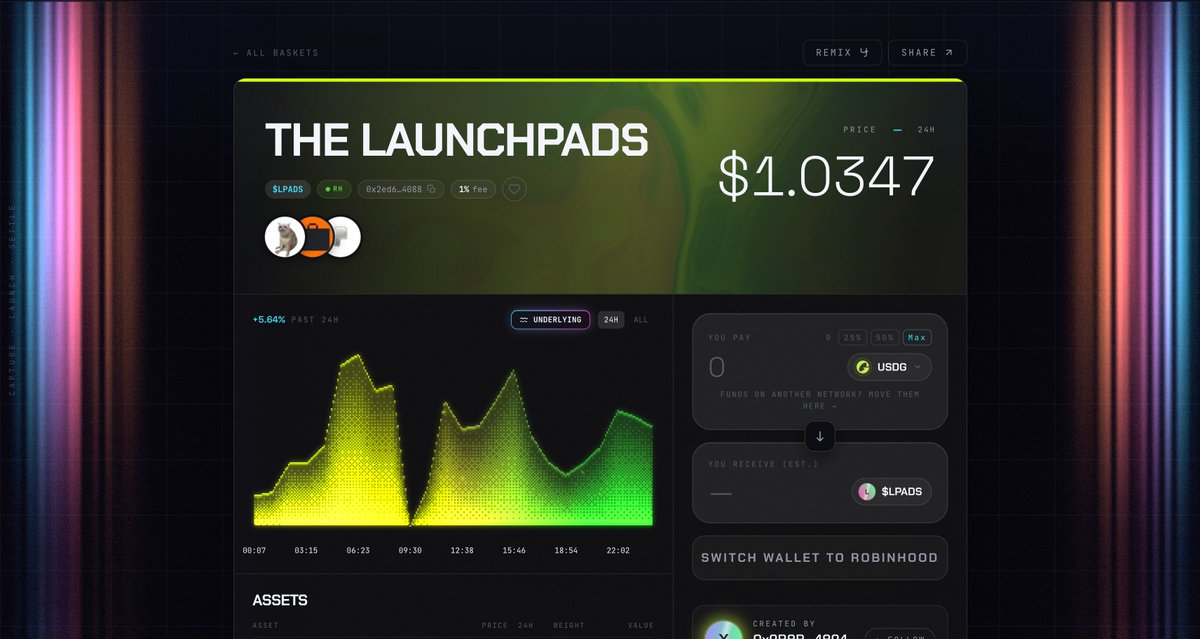Click the $LPADS ticker badge
Screen dimensions: 1200x639
288,189
